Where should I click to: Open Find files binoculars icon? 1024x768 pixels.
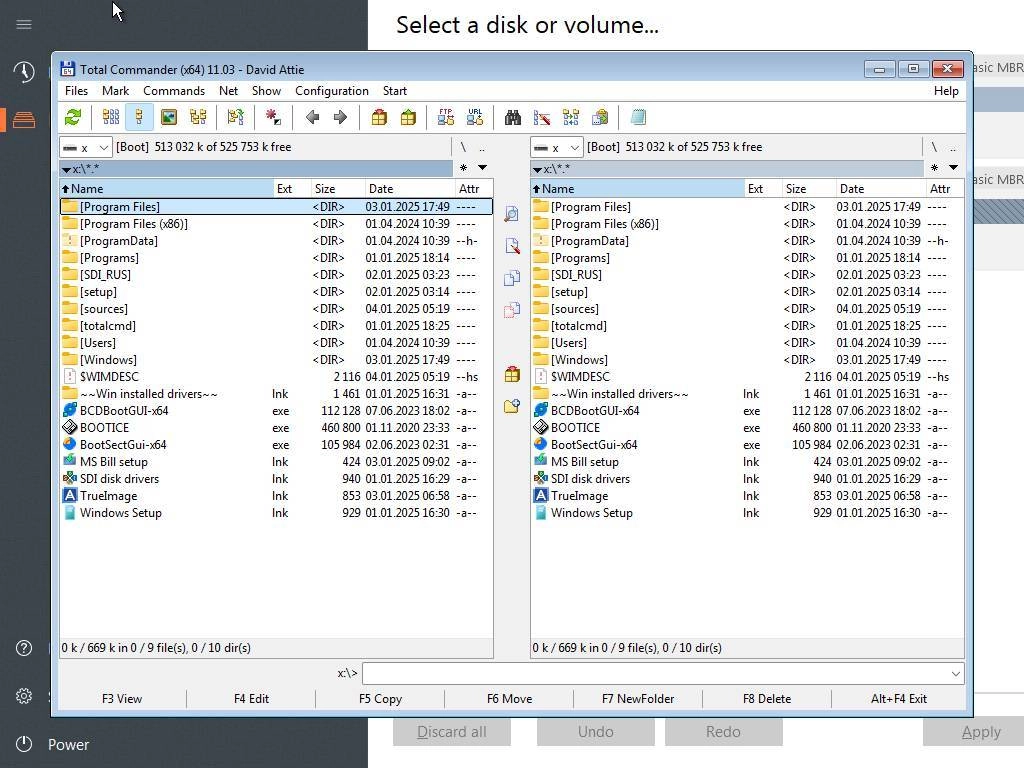513,118
